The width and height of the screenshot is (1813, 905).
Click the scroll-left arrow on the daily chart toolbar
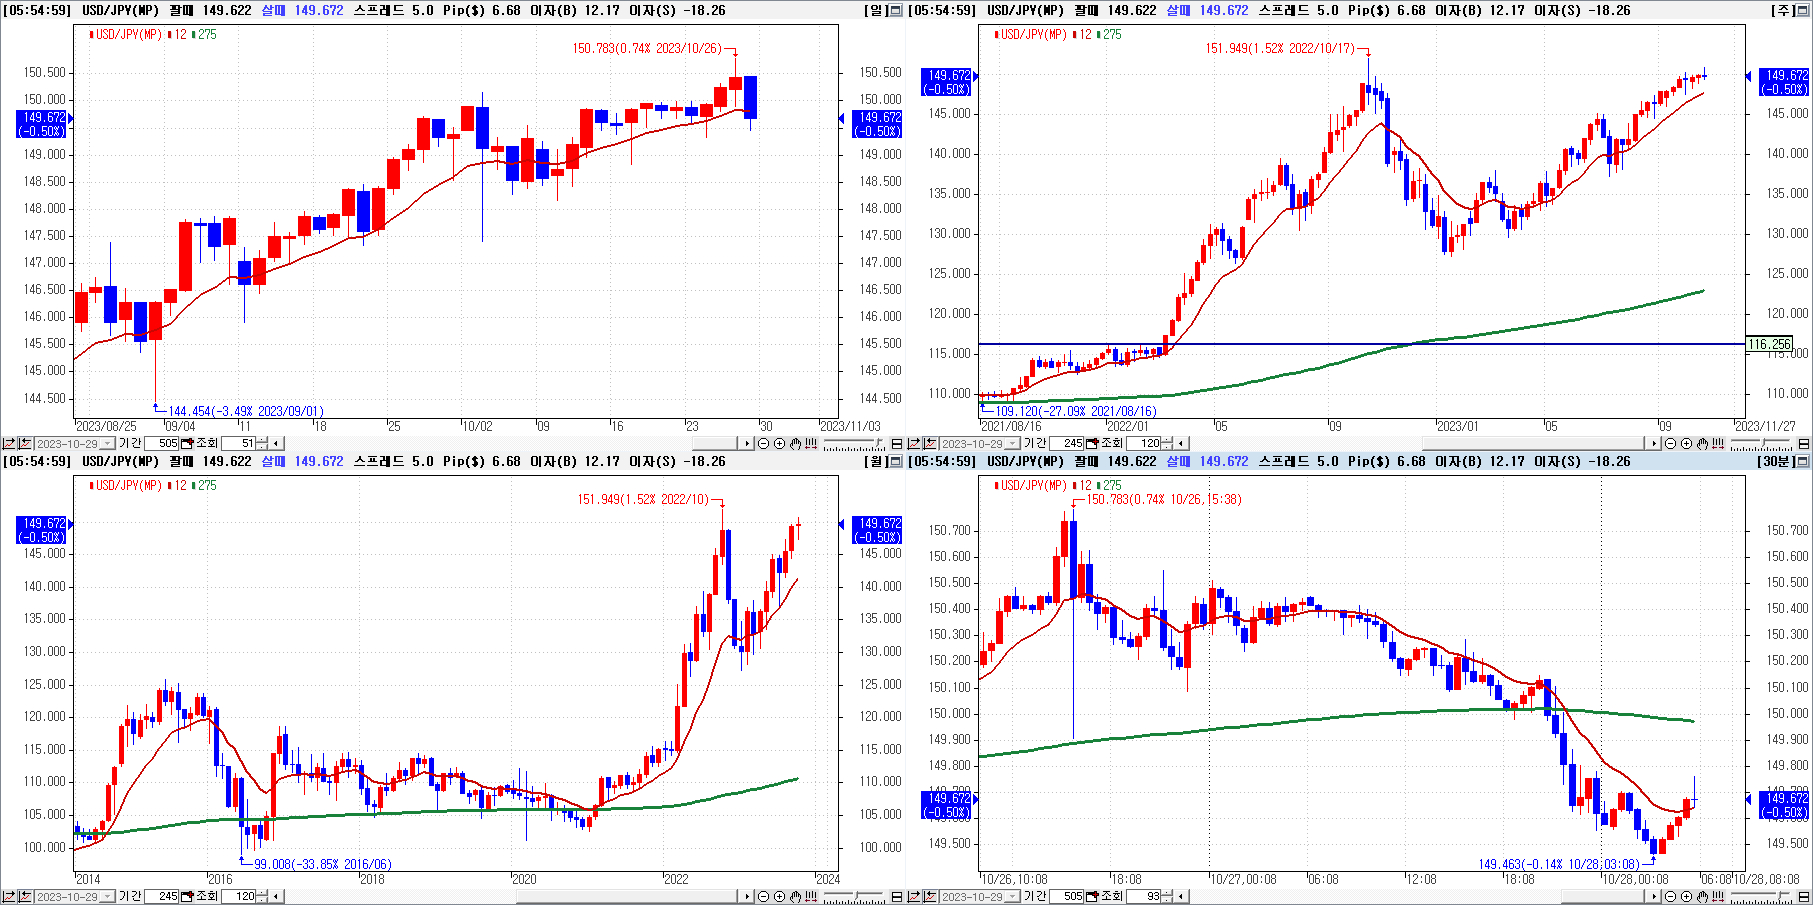tap(276, 443)
